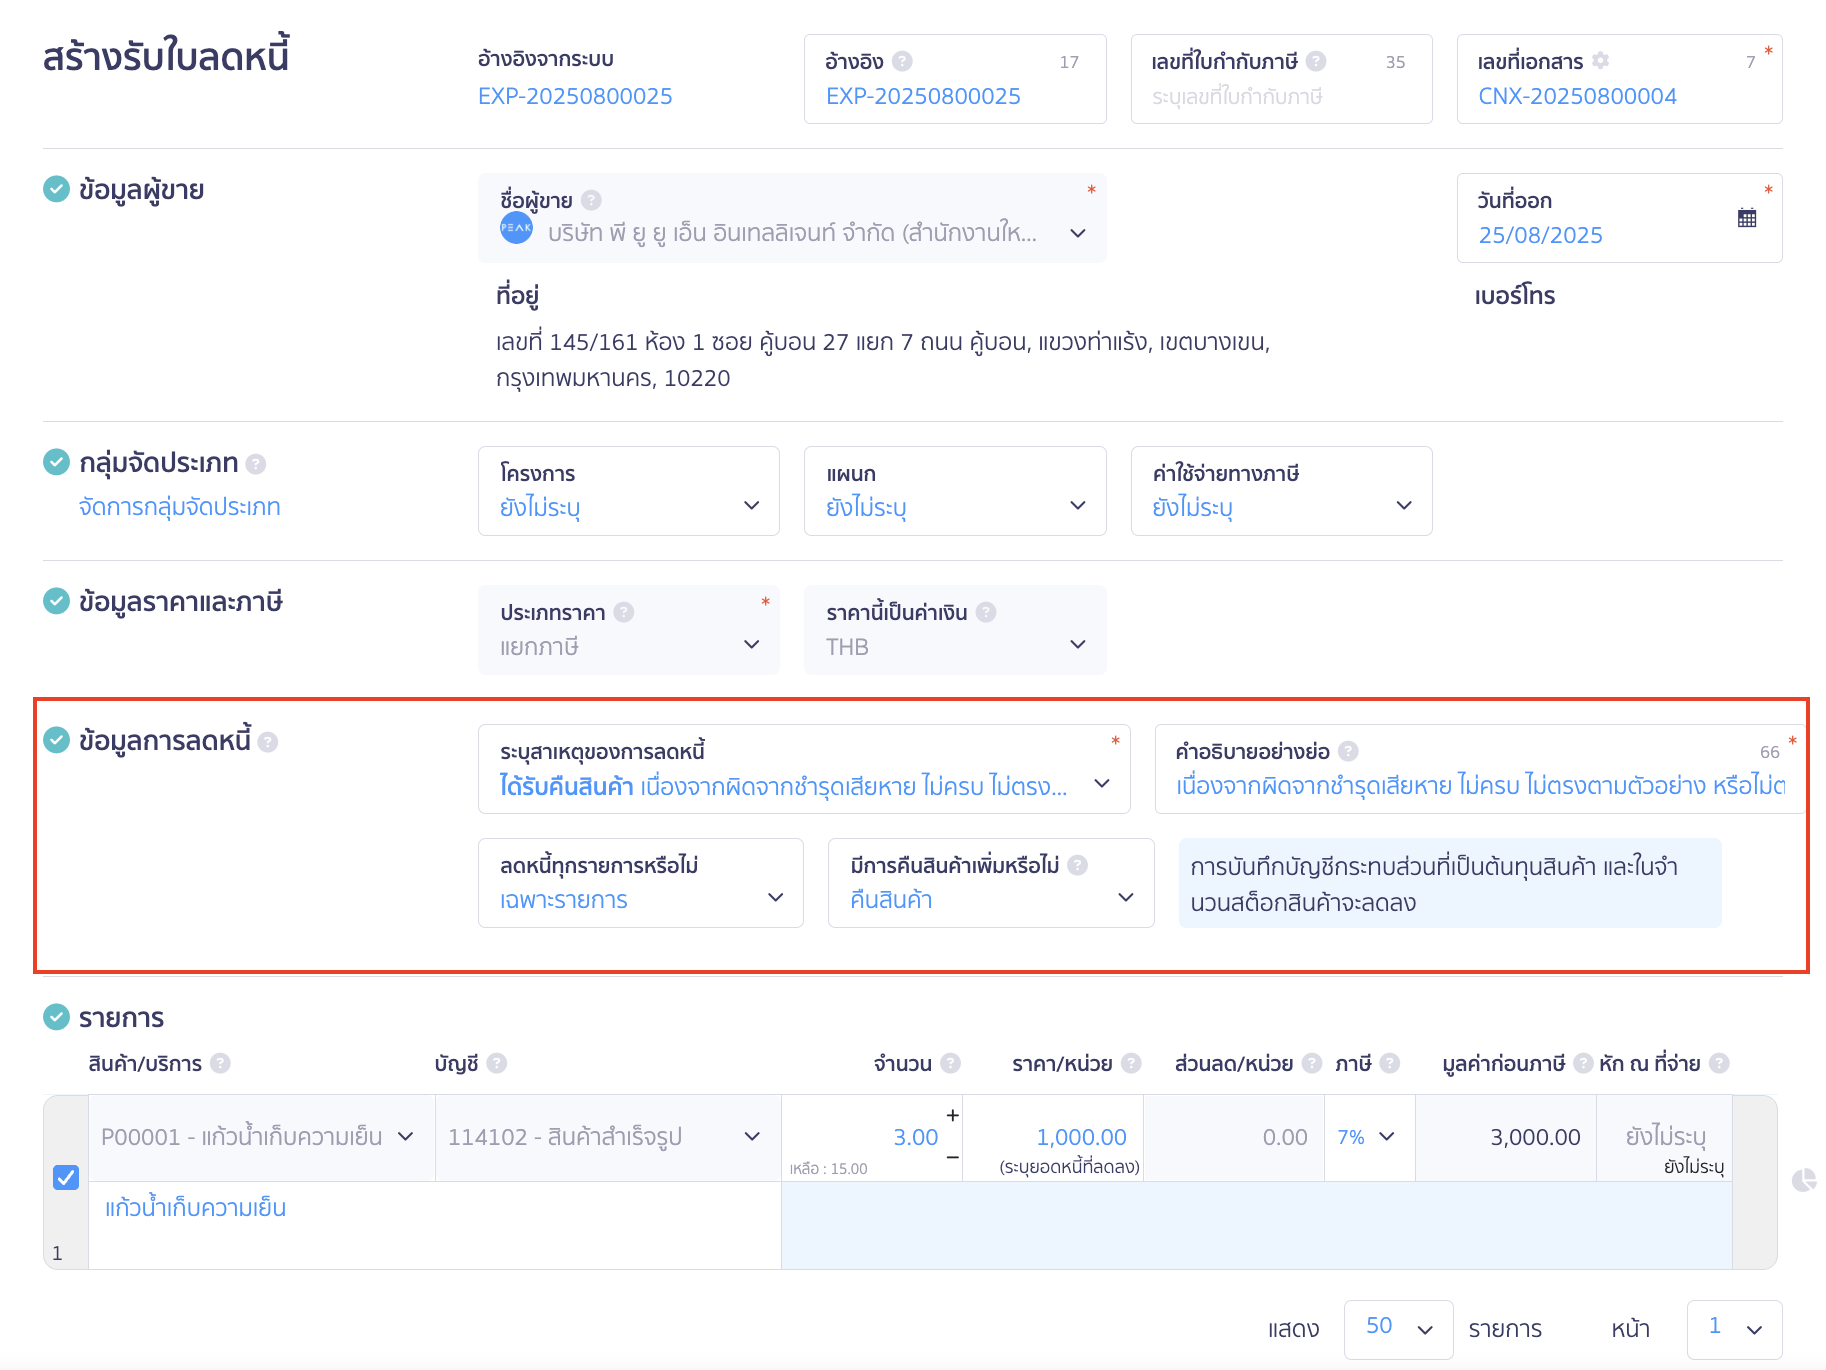Screen dimensions: 1826x1370
Task: Open system reference link EXP-20250800025
Action: point(575,96)
